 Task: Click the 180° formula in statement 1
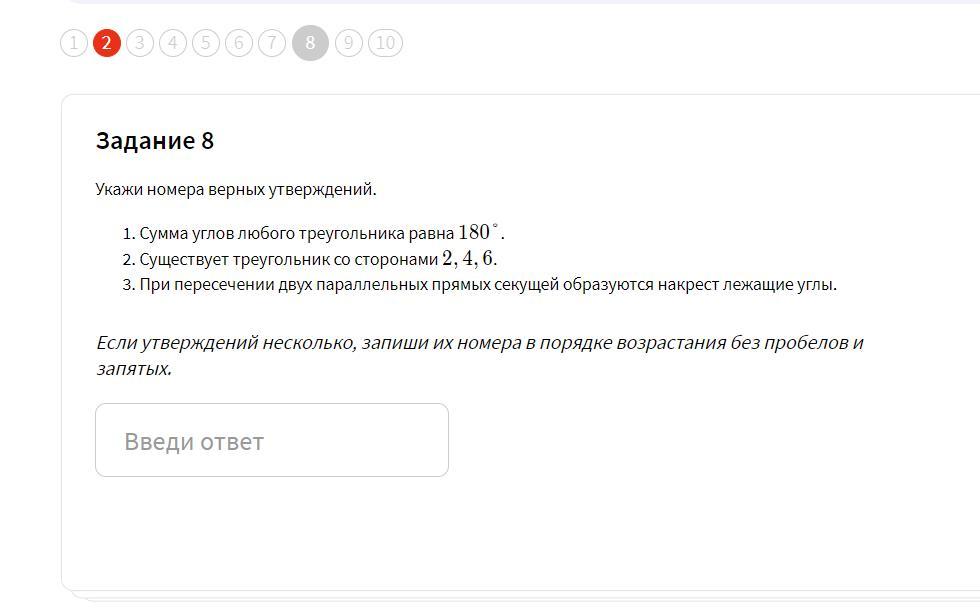pyautogui.click(x=479, y=232)
